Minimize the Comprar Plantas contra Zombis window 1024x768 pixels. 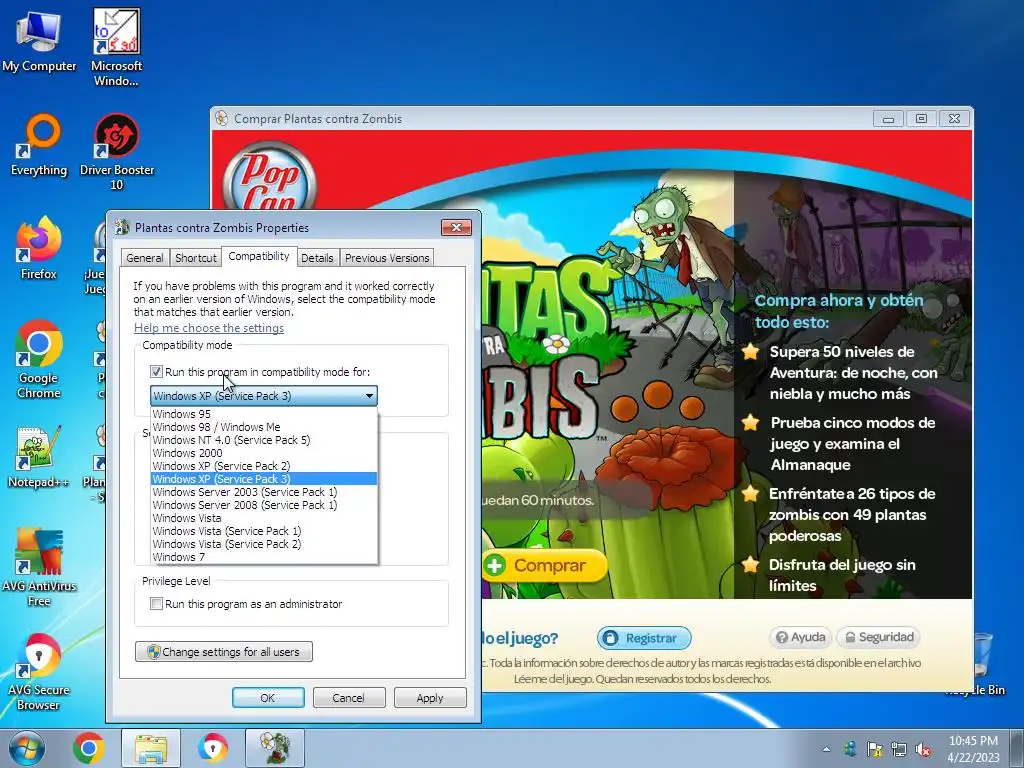click(888, 119)
